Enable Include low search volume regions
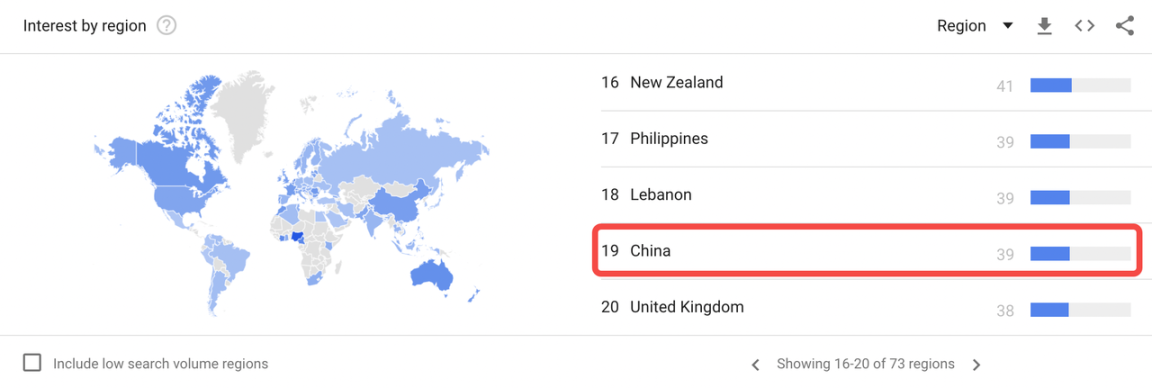Viewport: 1152px width, 388px height. click(32, 363)
